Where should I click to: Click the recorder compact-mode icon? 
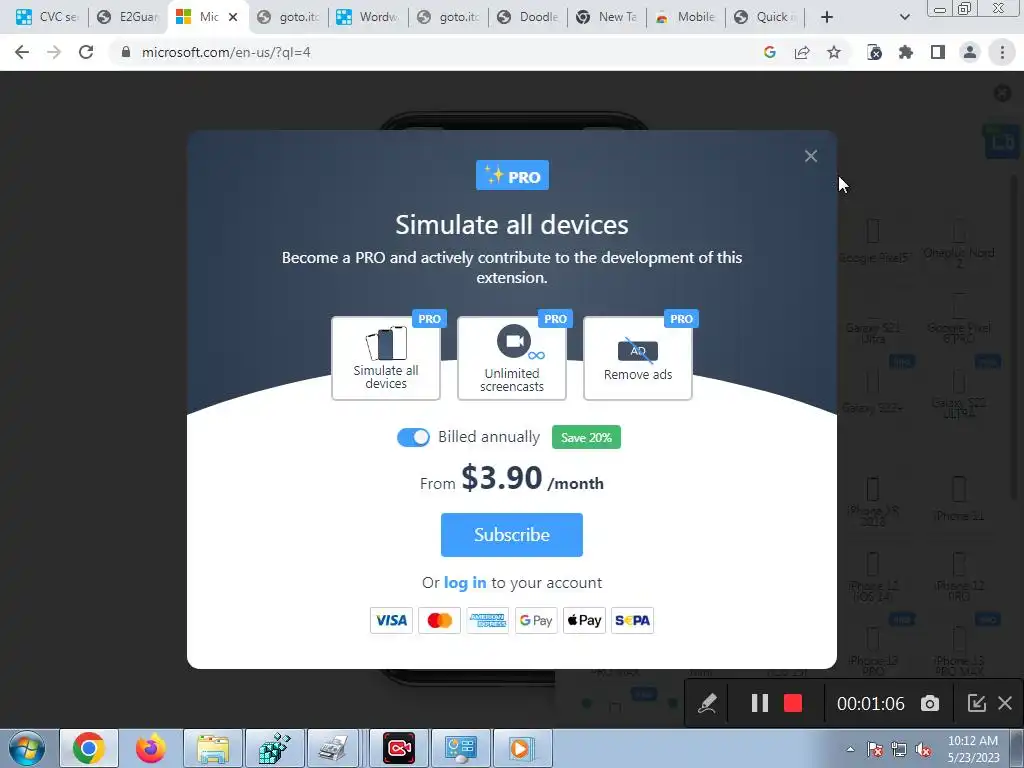pyautogui.click(x=976, y=703)
